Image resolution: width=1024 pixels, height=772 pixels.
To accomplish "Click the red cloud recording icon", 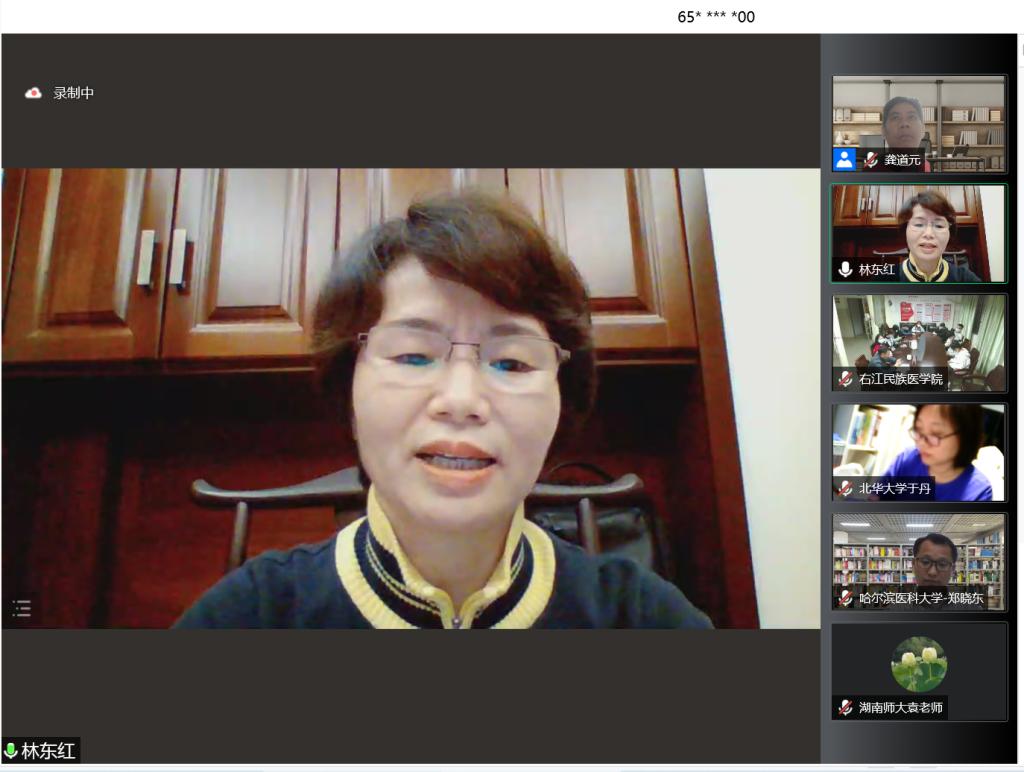I will click(33, 93).
